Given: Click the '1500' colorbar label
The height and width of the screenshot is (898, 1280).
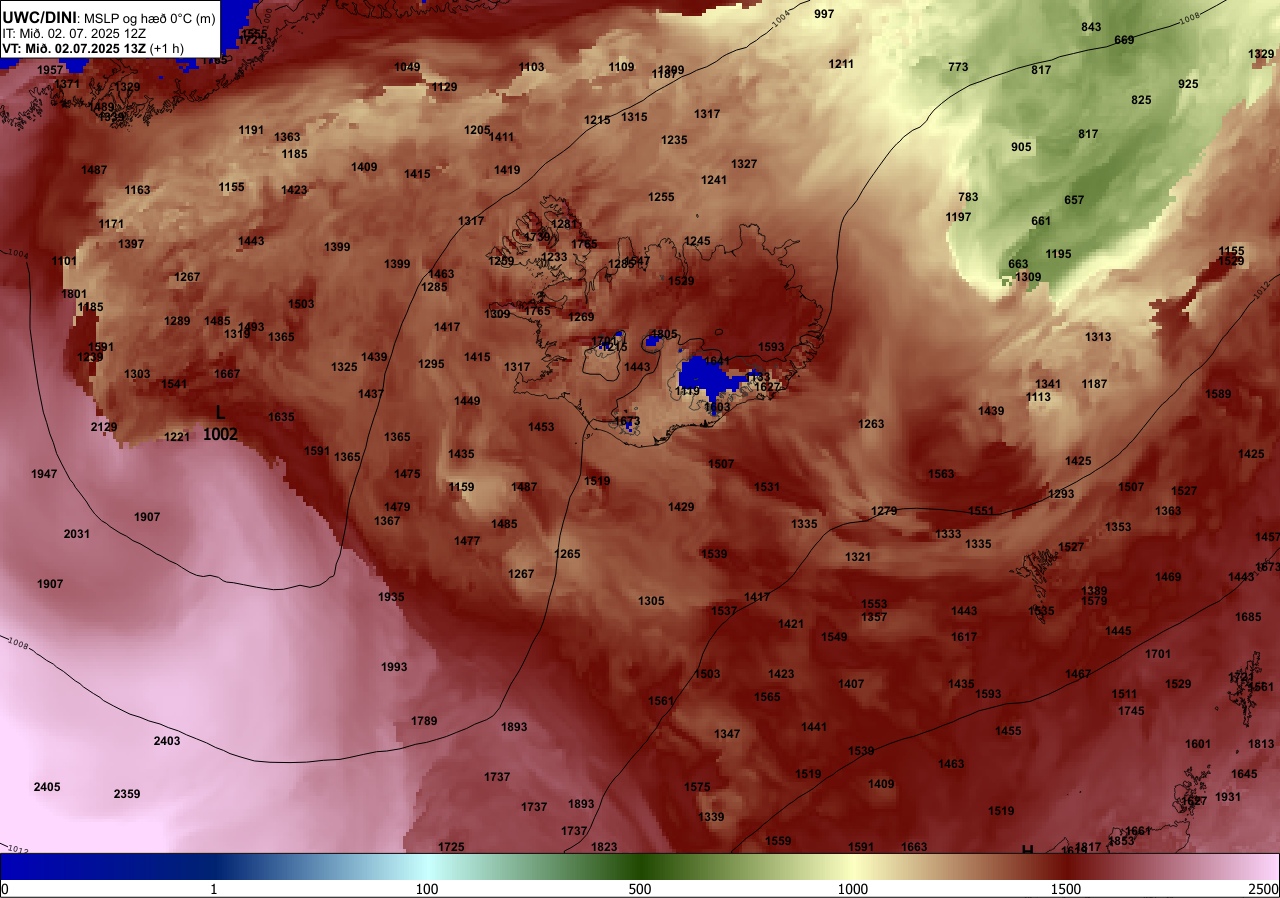Looking at the screenshot, I should 1066,889.
